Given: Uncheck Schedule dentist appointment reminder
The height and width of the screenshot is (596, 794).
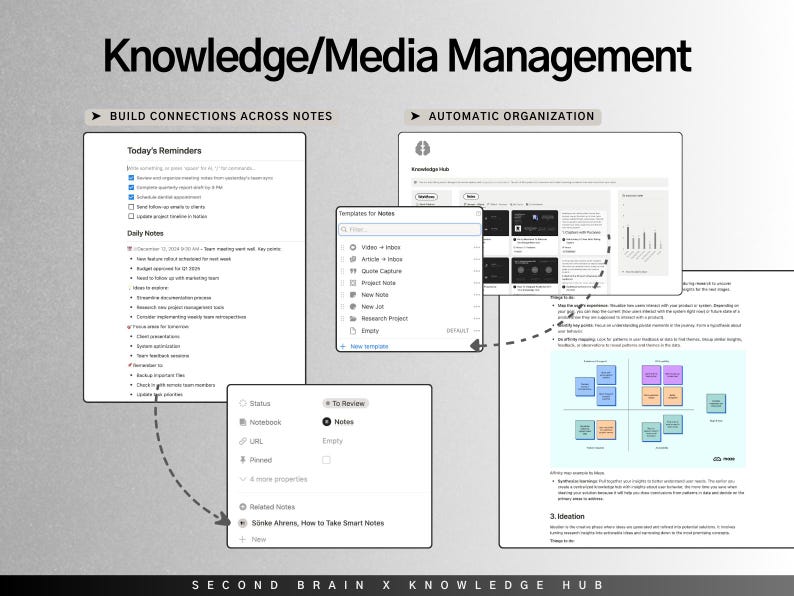Looking at the screenshot, I should [131, 197].
